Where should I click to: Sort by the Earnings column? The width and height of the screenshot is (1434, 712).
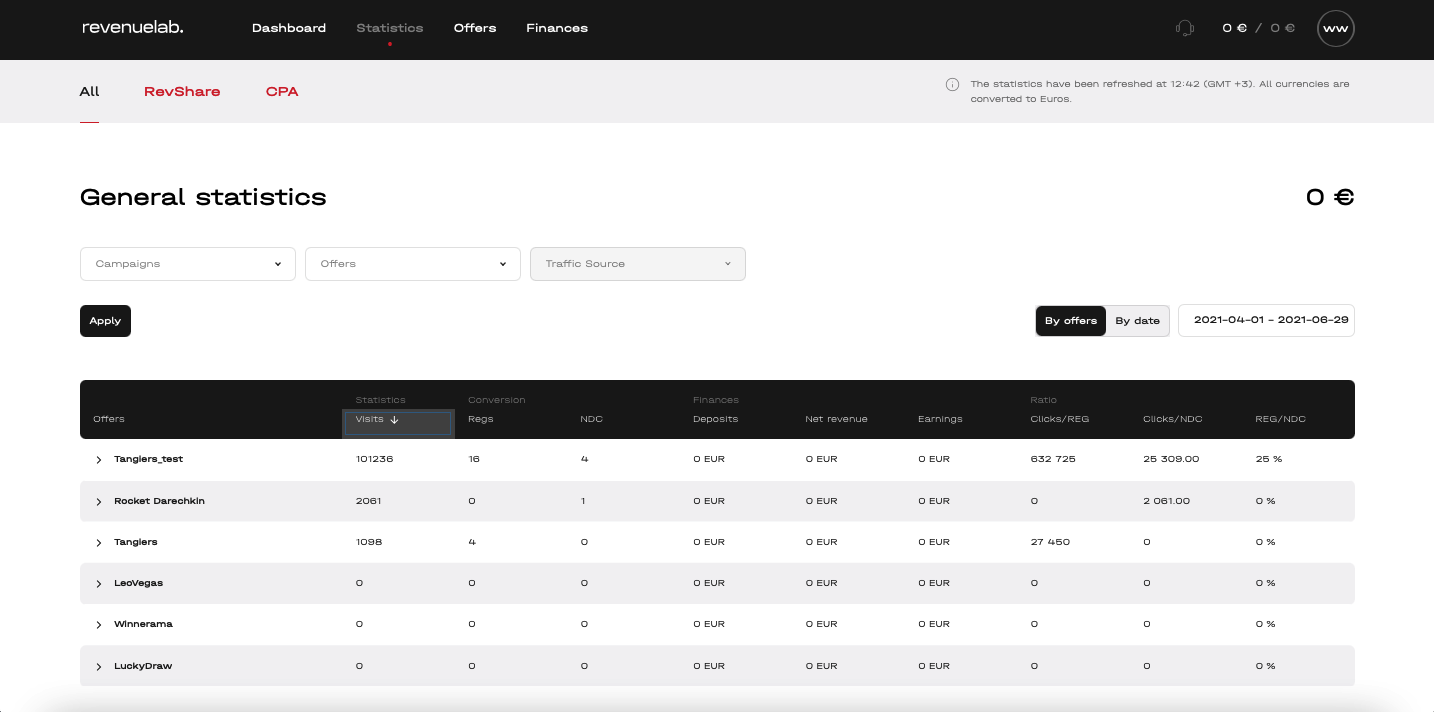coord(940,419)
